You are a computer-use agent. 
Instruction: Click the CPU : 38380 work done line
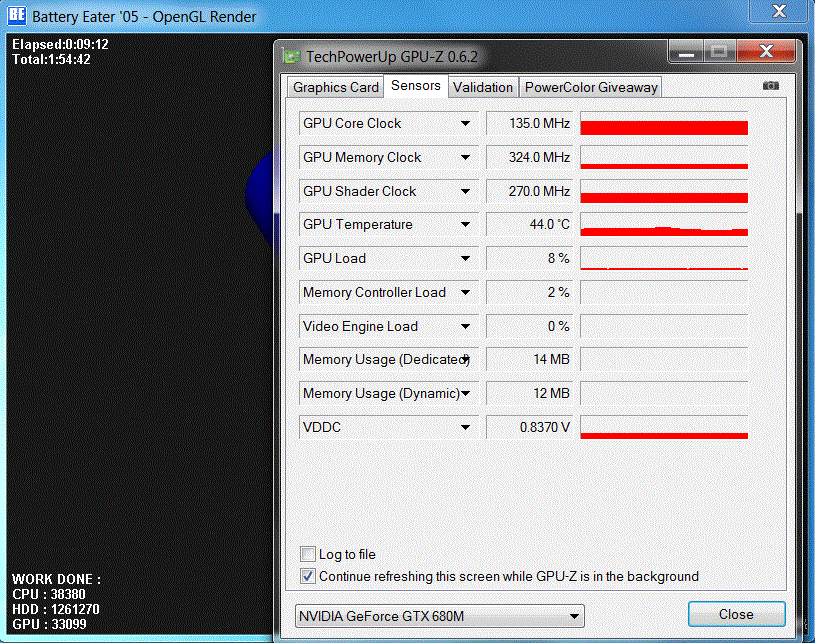coord(48,594)
